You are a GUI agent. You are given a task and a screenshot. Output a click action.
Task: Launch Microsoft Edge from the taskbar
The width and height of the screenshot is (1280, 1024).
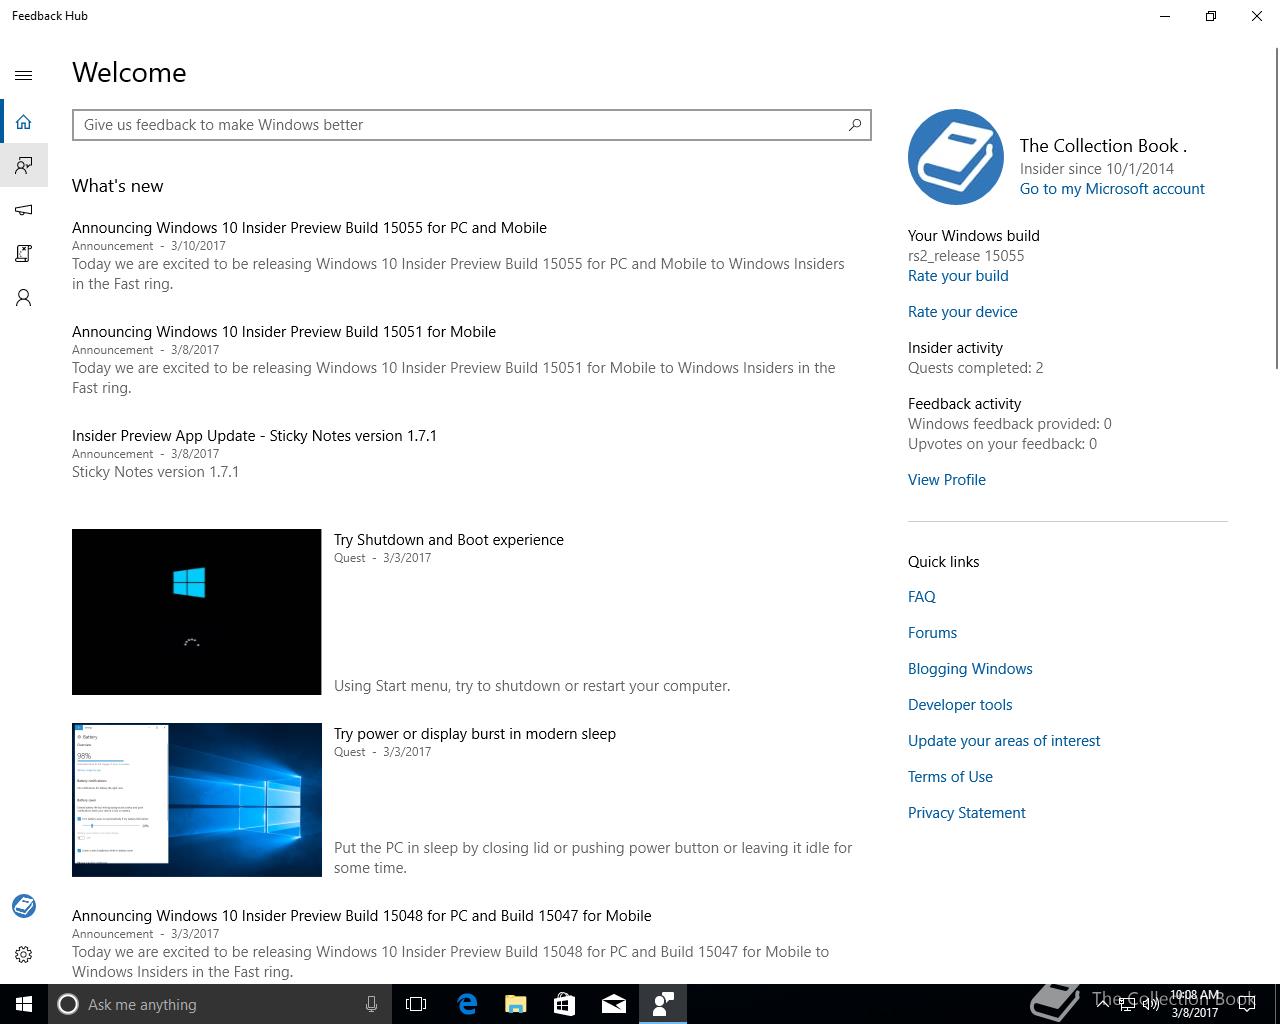[x=467, y=1004]
